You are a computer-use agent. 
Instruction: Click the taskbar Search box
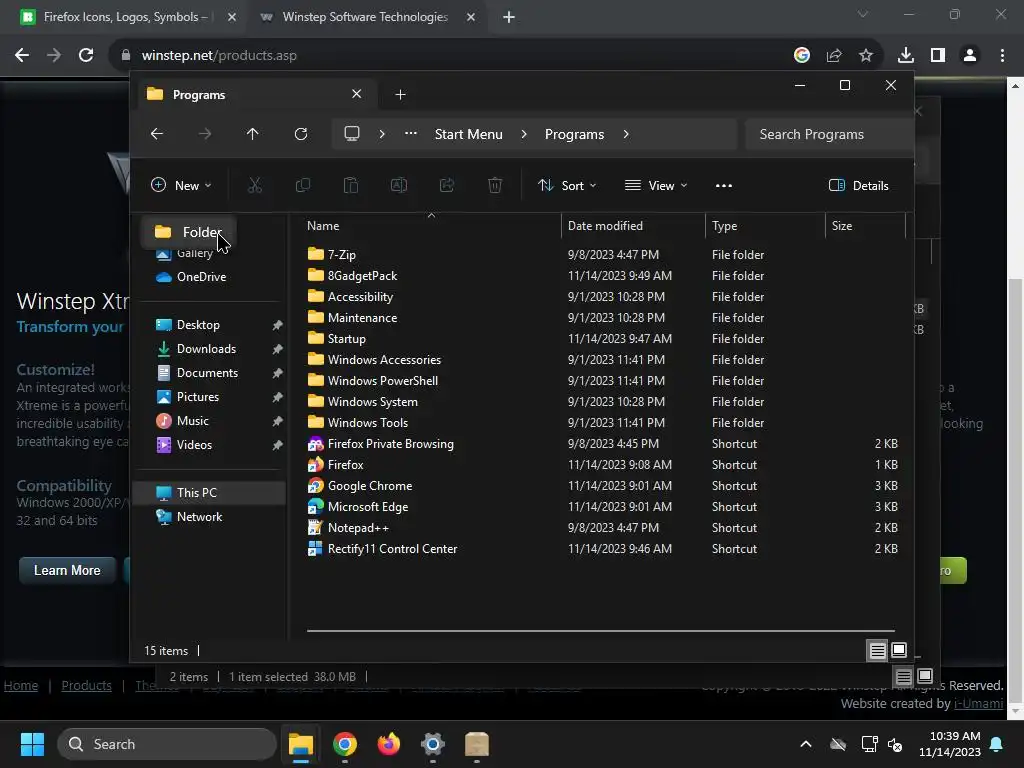167,744
